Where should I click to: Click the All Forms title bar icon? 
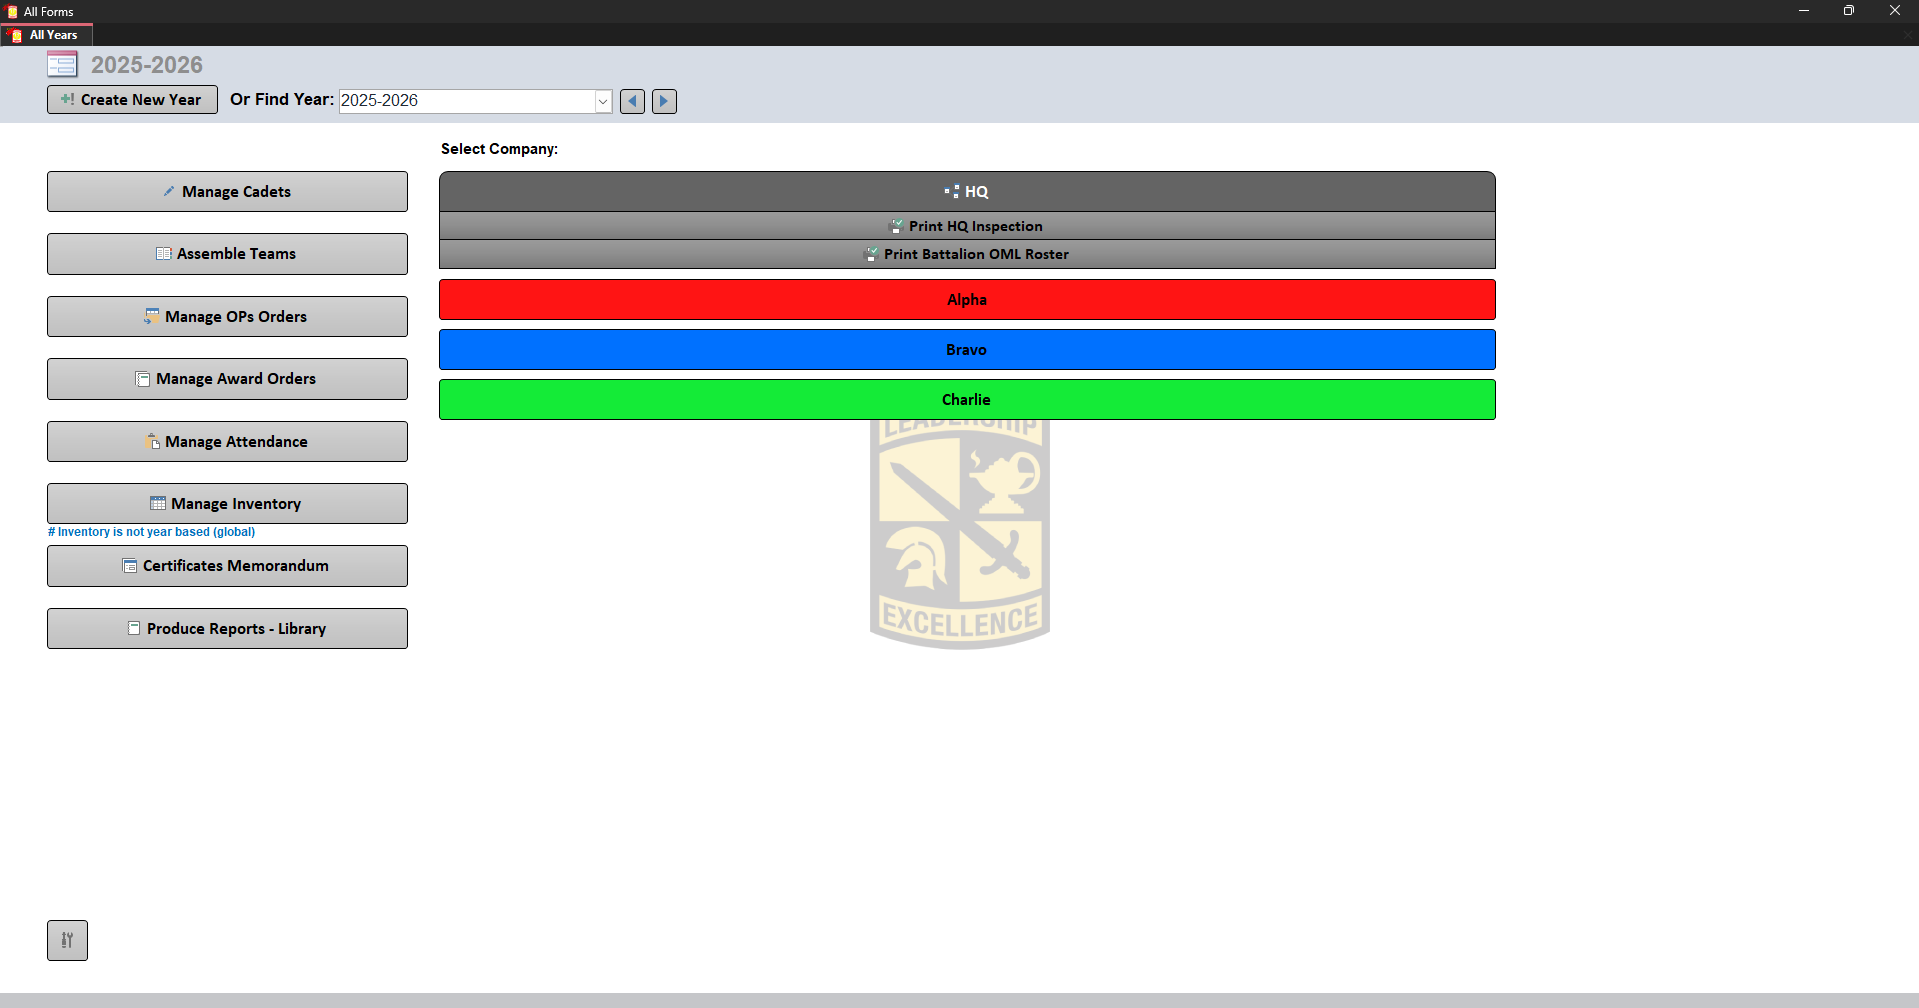tap(12, 12)
